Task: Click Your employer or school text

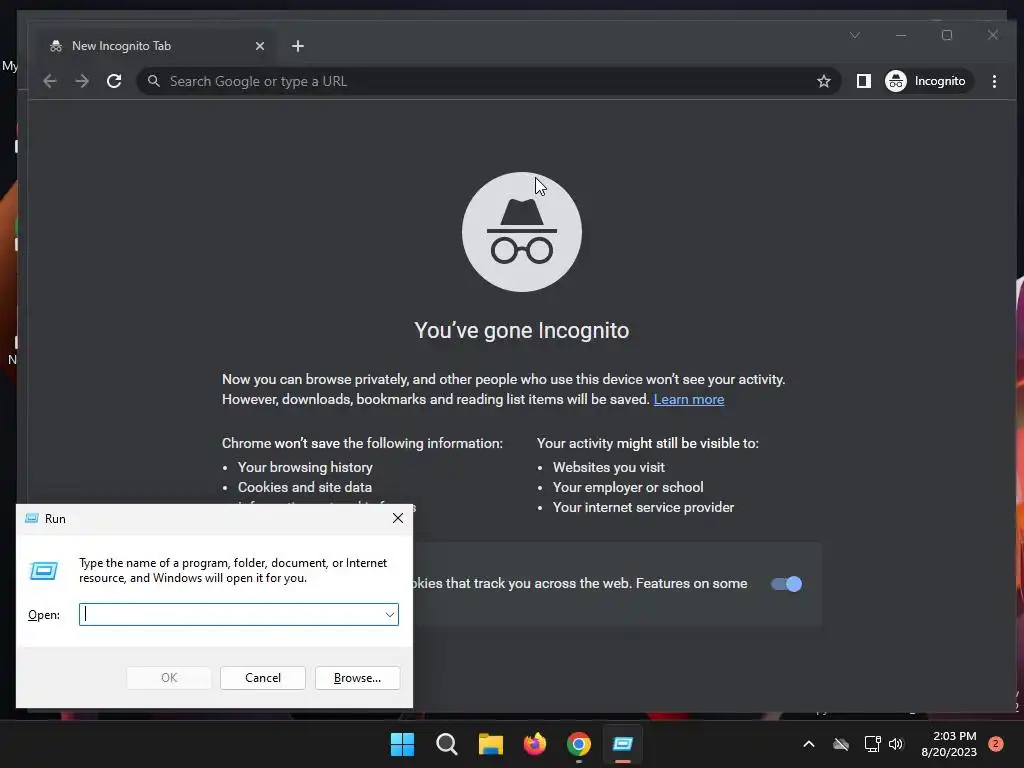Action: (x=628, y=487)
